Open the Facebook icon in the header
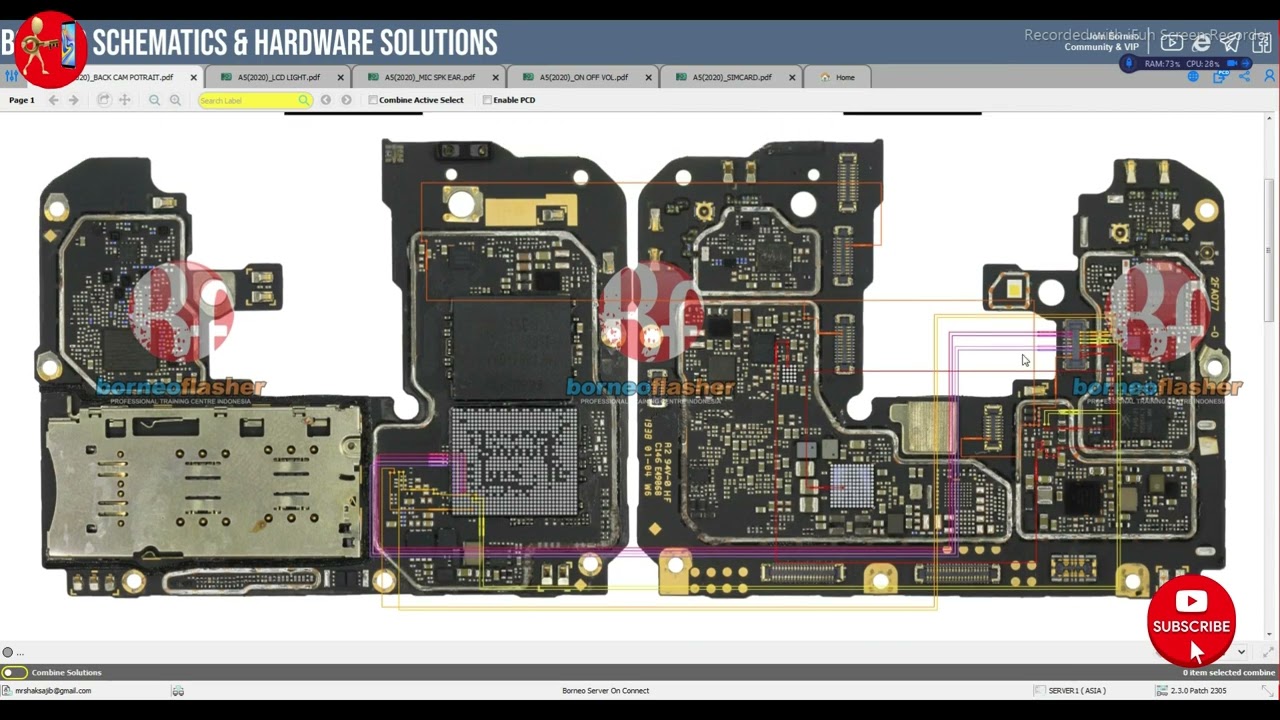 [x=1262, y=44]
